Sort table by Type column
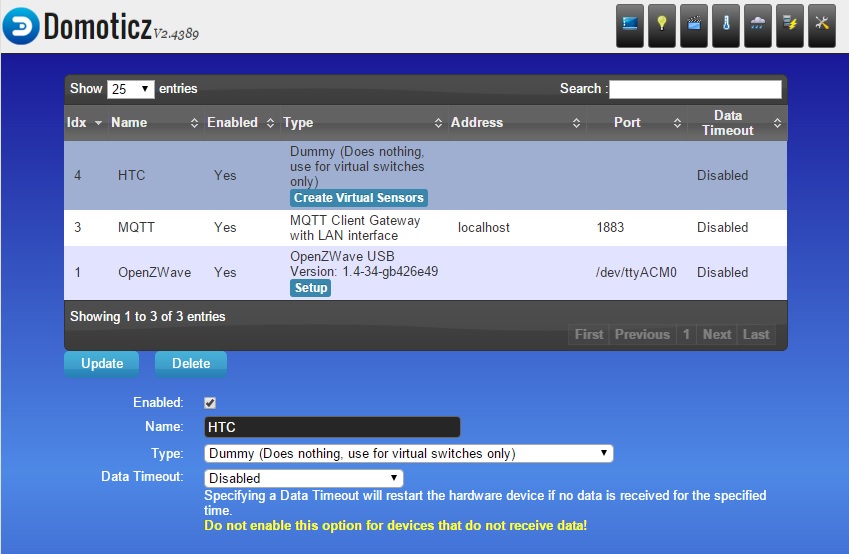This screenshot has height=554, width=849. (x=363, y=122)
